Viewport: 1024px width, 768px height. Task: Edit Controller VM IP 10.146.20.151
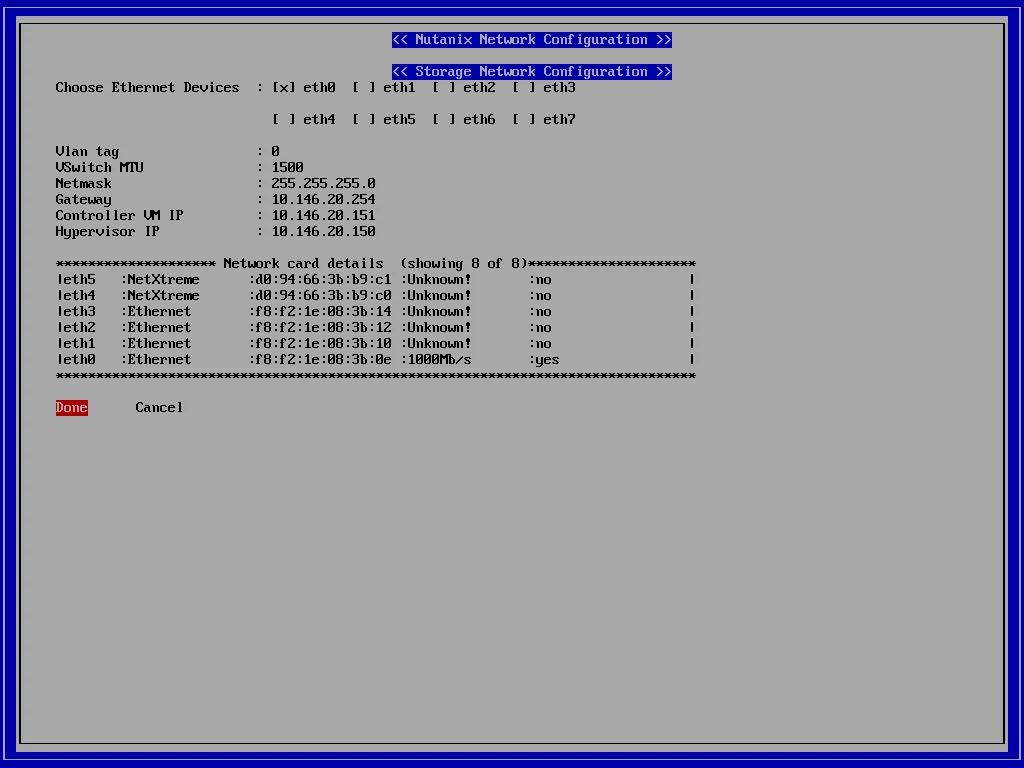(324, 216)
